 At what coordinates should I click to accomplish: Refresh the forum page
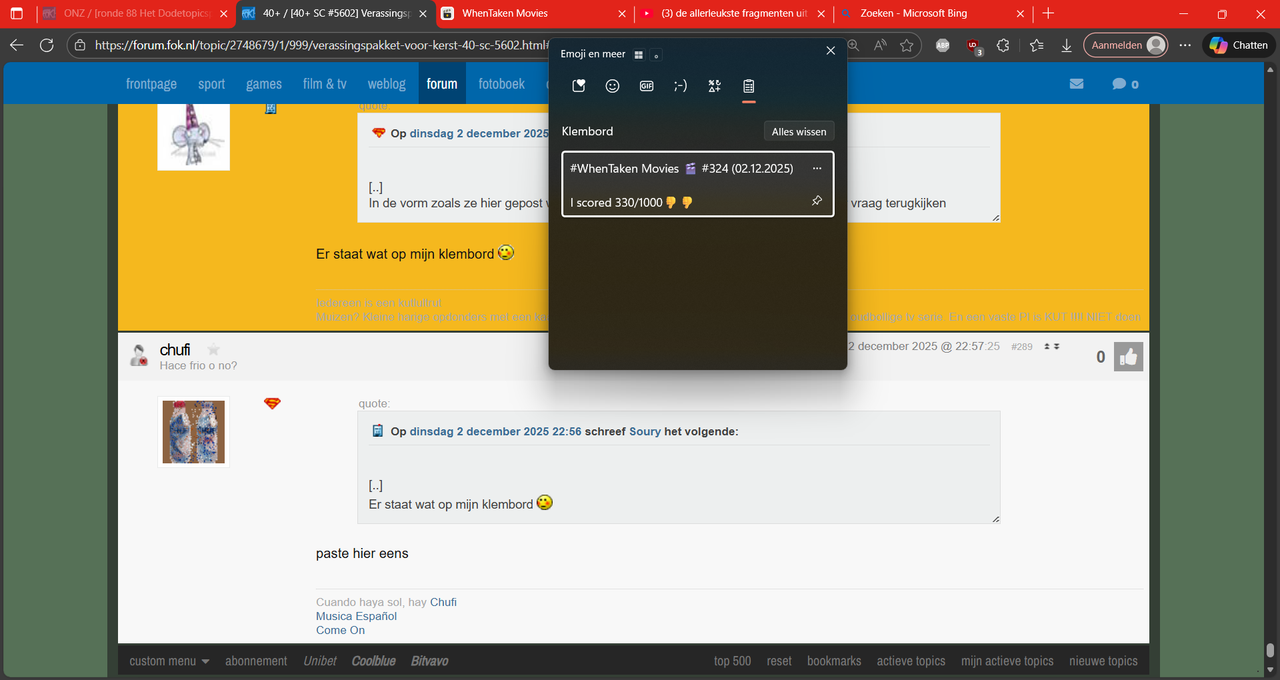(46, 45)
